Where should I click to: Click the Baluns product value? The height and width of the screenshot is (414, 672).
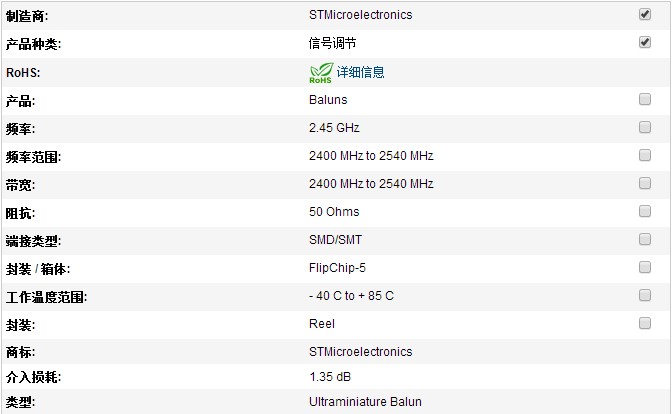click(x=328, y=100)
